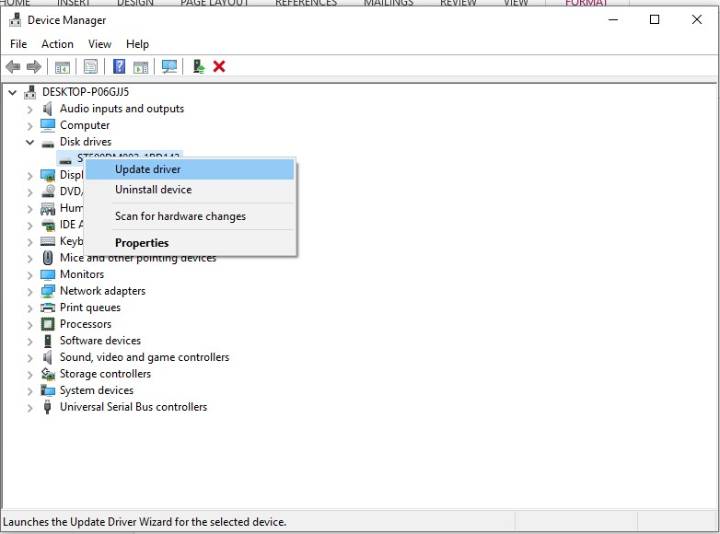Click the update driver toolbar icon with green arrow

click(198, 67)
